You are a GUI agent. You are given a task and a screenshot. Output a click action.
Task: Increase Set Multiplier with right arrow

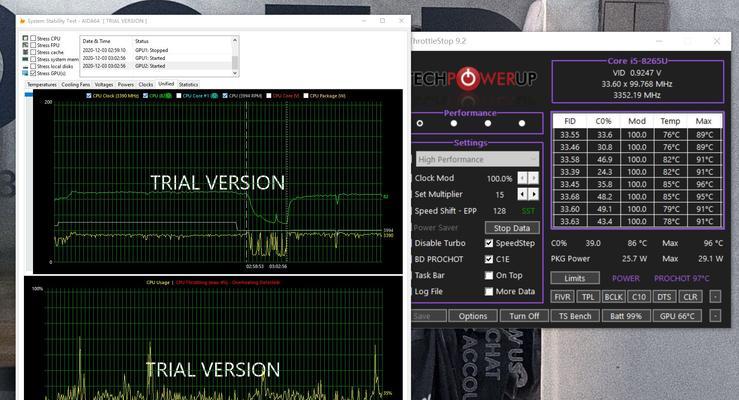[534, 194]
